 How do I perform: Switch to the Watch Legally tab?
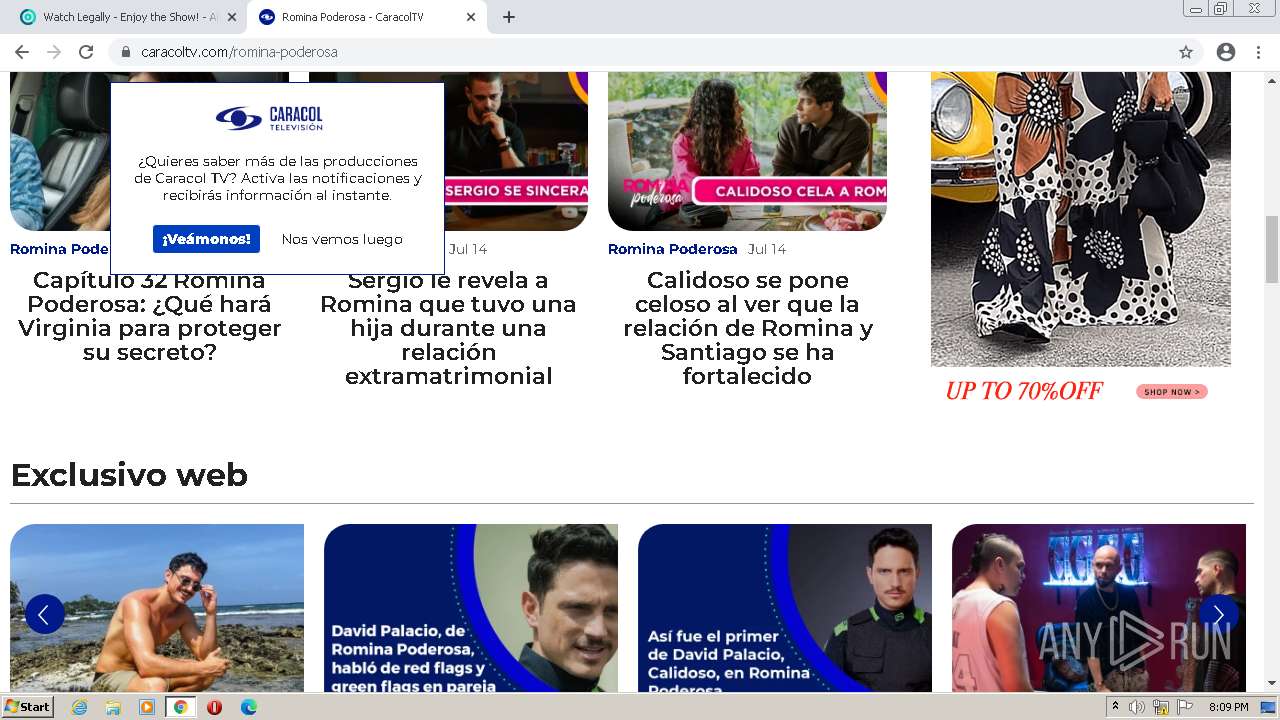point(128,17)
